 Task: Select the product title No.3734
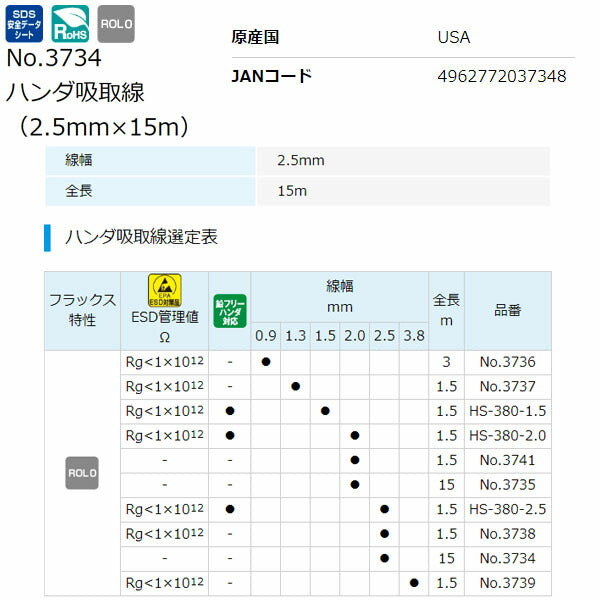54,58
